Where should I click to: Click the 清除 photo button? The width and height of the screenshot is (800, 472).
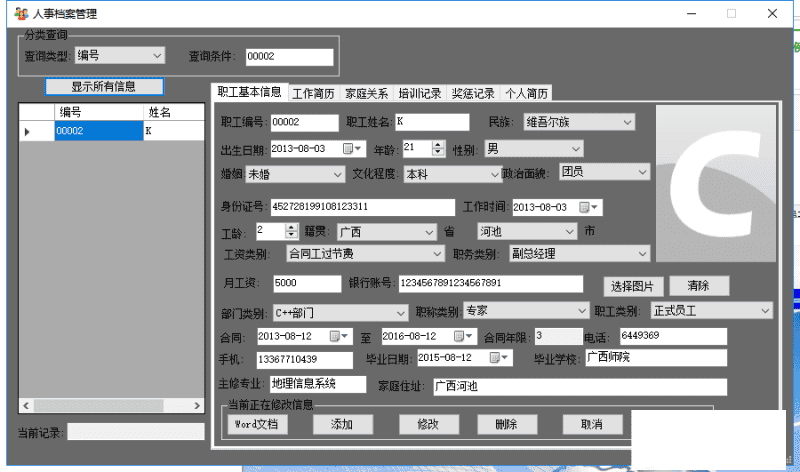point(698,286)
